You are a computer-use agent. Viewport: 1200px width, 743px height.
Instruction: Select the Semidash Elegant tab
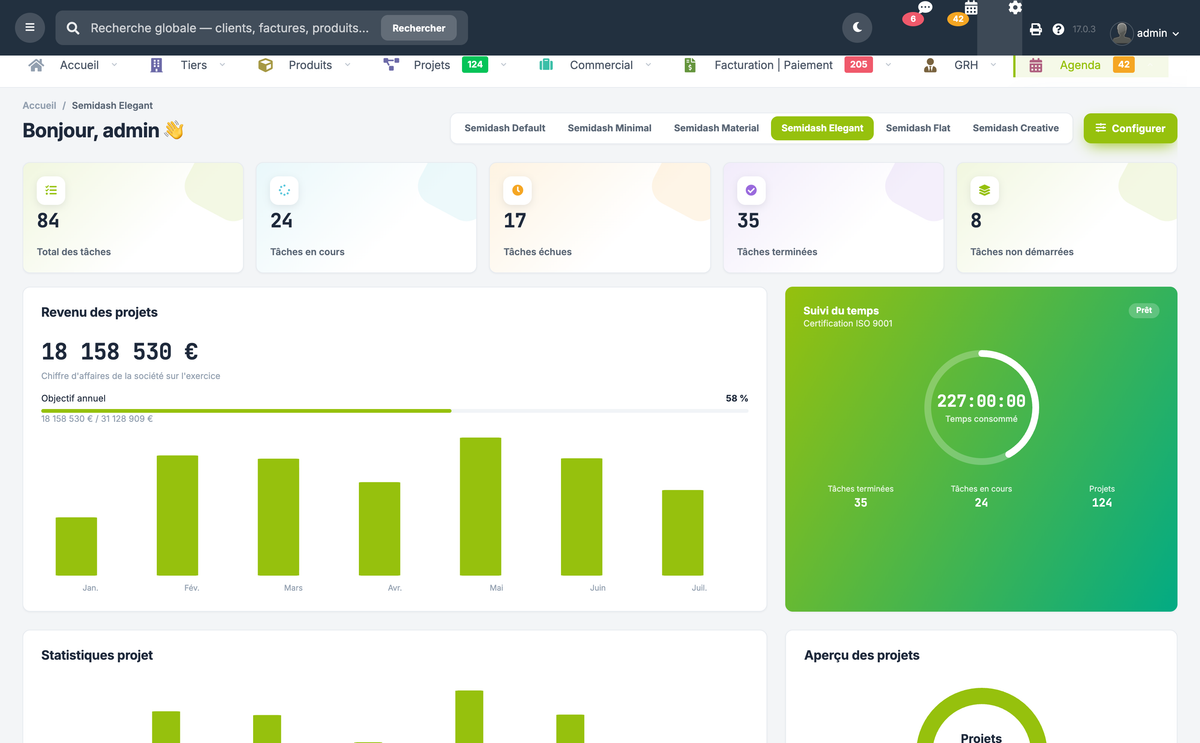tap(822, 128)
